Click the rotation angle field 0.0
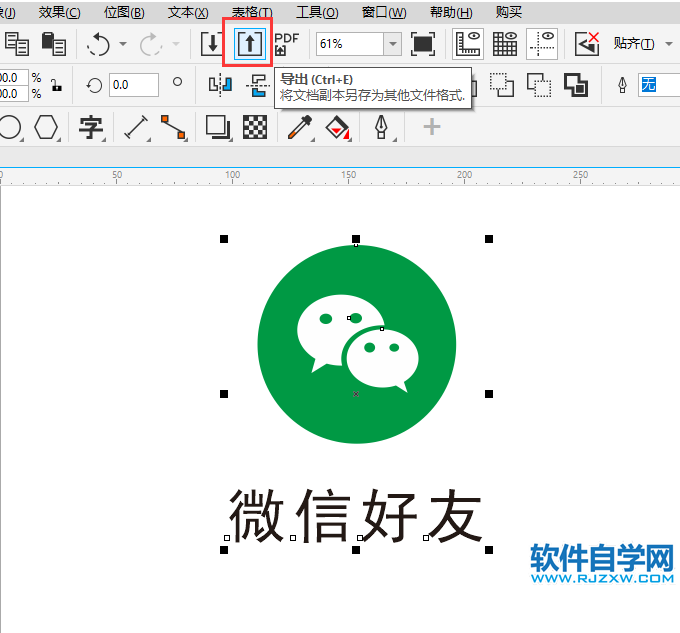 (134, 85)
